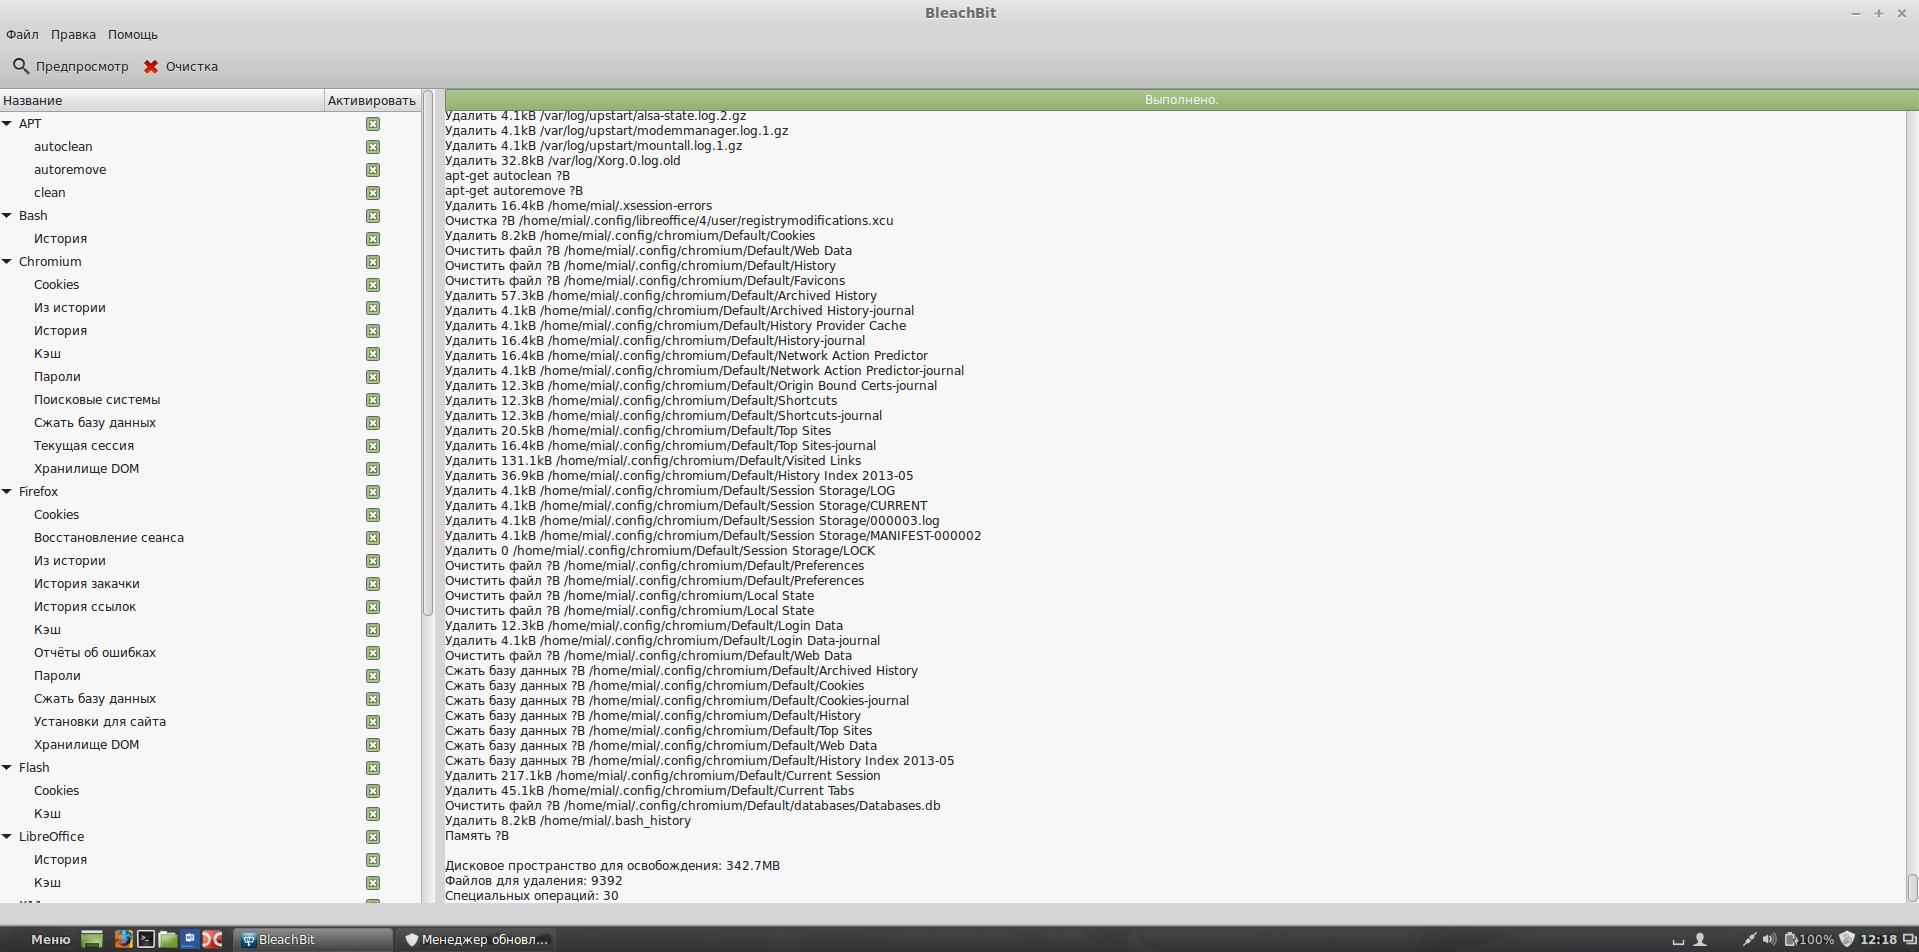Uncheck LibreOffice История checkbox
1919x952 pixels.
(373, 860)
